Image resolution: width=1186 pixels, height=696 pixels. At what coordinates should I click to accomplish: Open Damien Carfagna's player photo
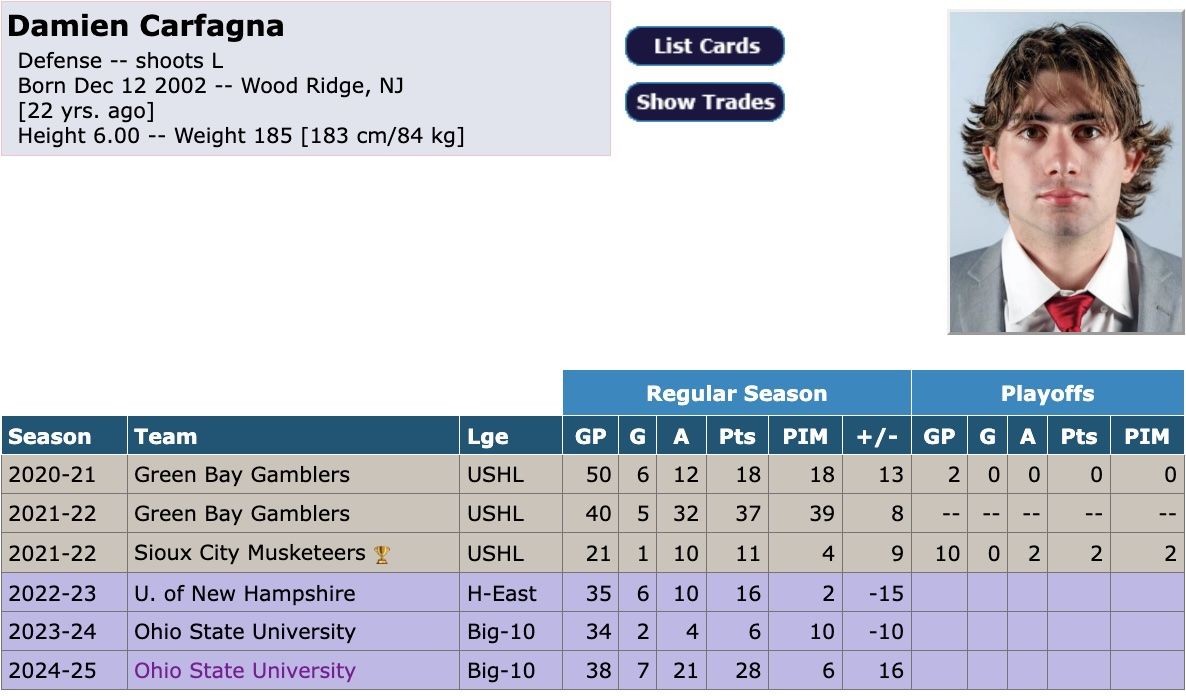click(x=1065, y=172)
